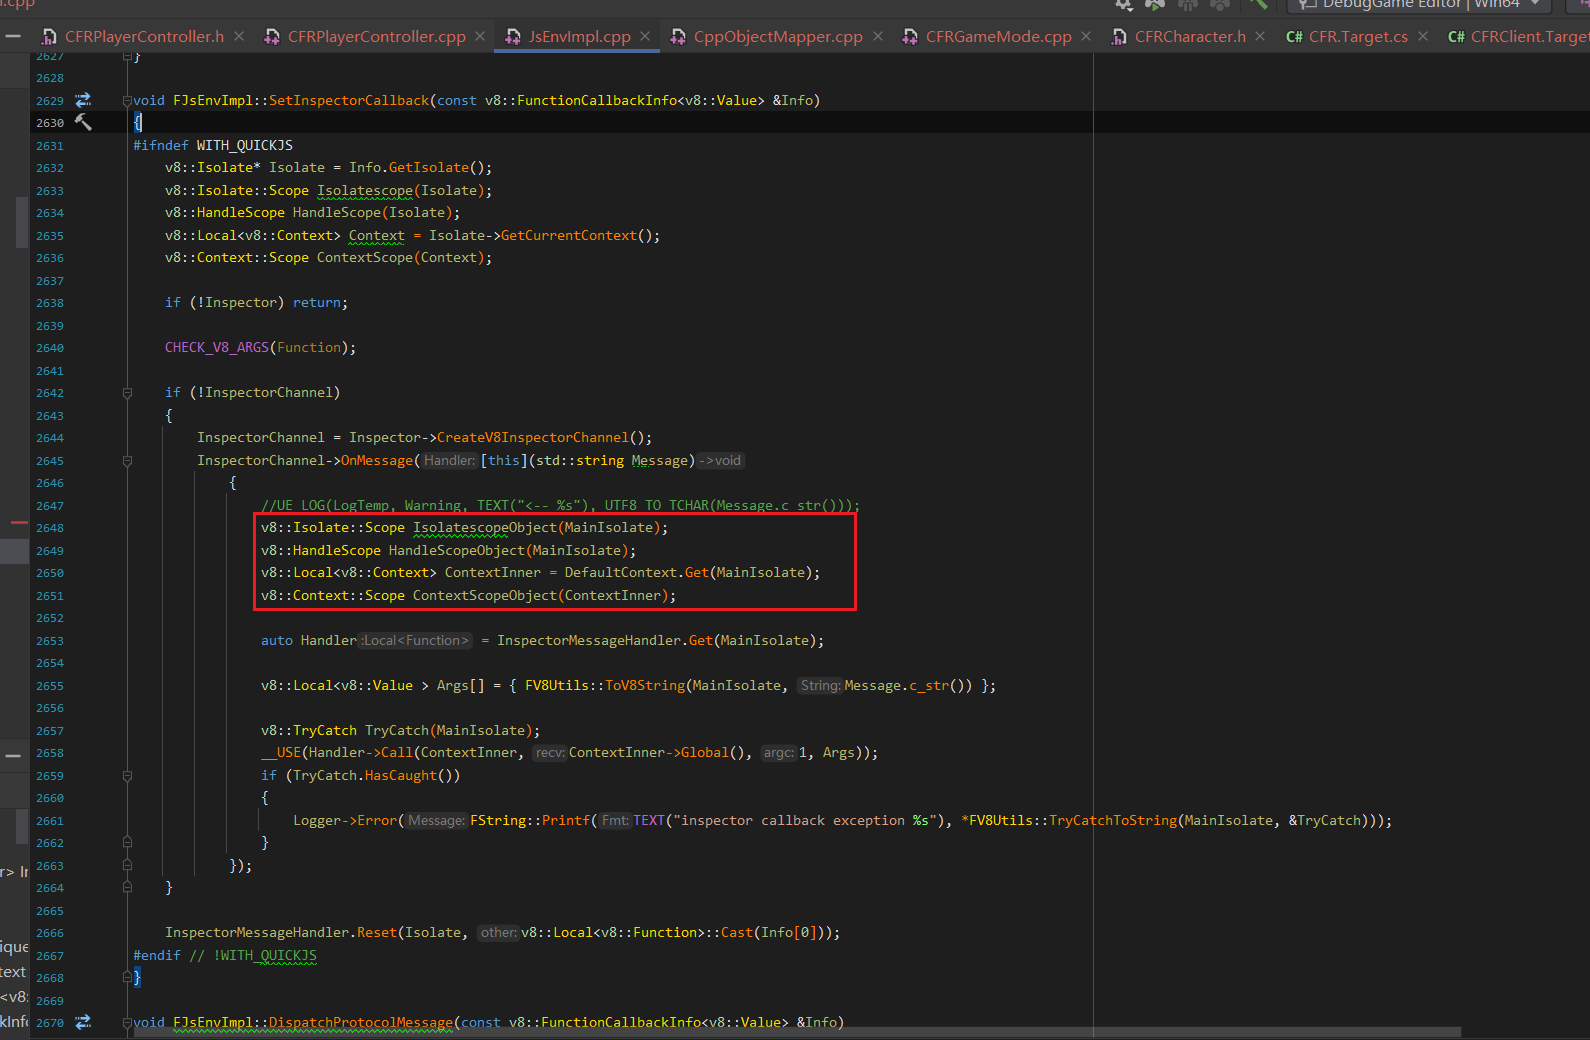Collapse the if (TryCatch.HasCaught()) fold at line 2659
Image resolution: width=1590 pixels, height=1040 pixels.
[x=127, y=775]
